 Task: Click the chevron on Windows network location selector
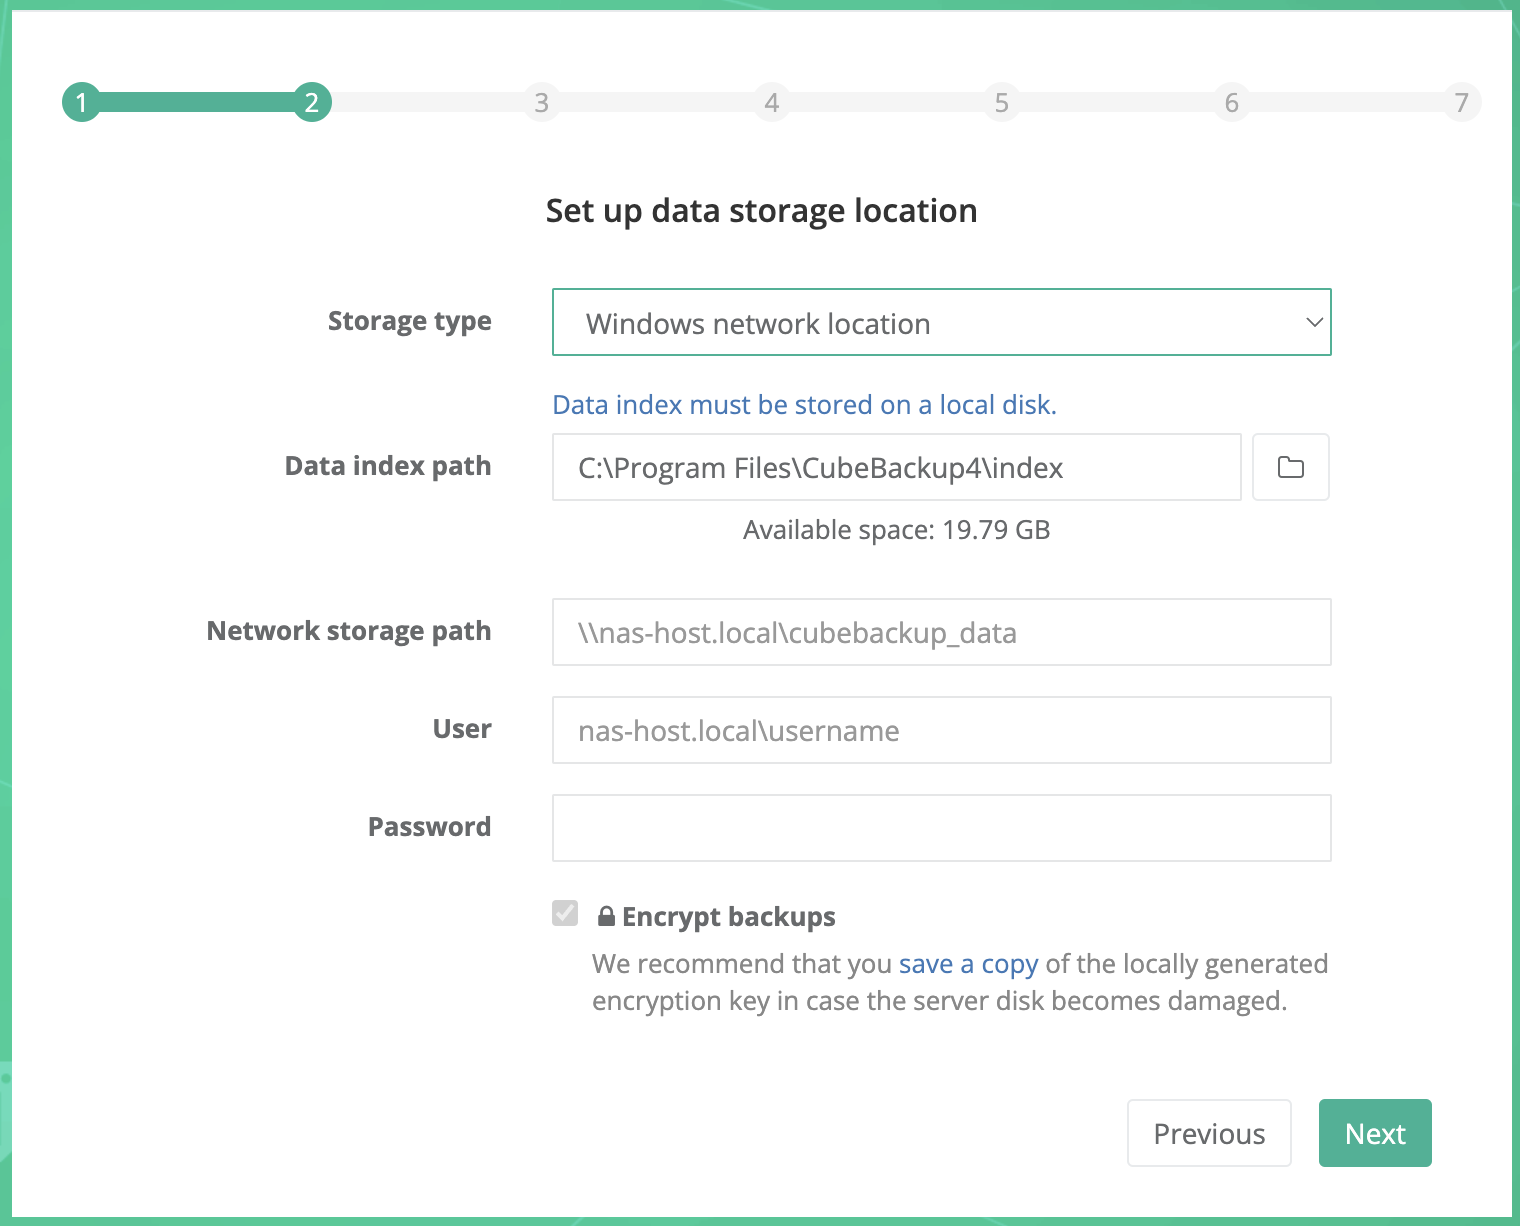click(x=1313, y=322)
